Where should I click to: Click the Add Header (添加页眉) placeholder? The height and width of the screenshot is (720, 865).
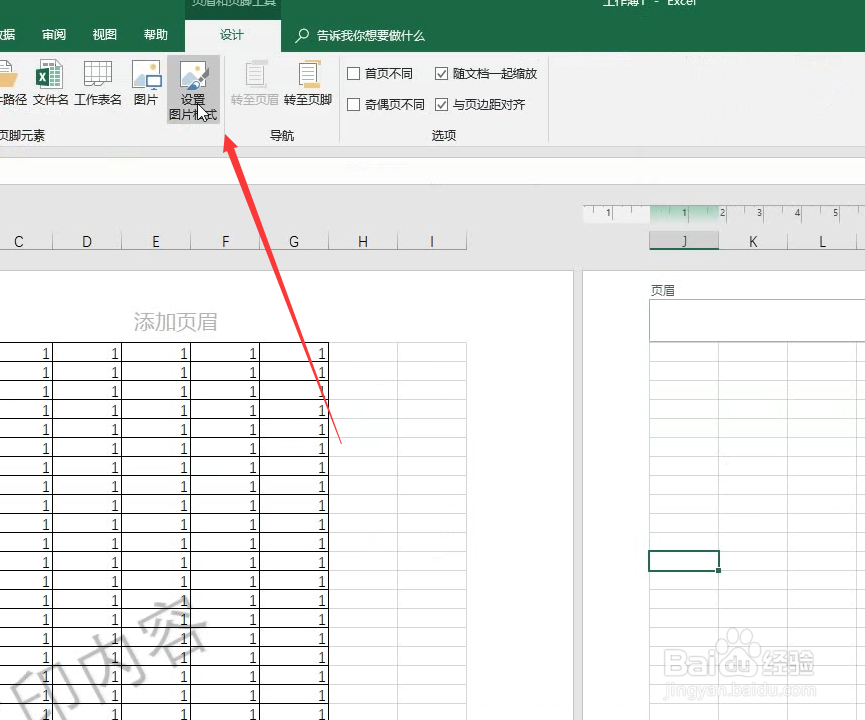pos(175,322)
